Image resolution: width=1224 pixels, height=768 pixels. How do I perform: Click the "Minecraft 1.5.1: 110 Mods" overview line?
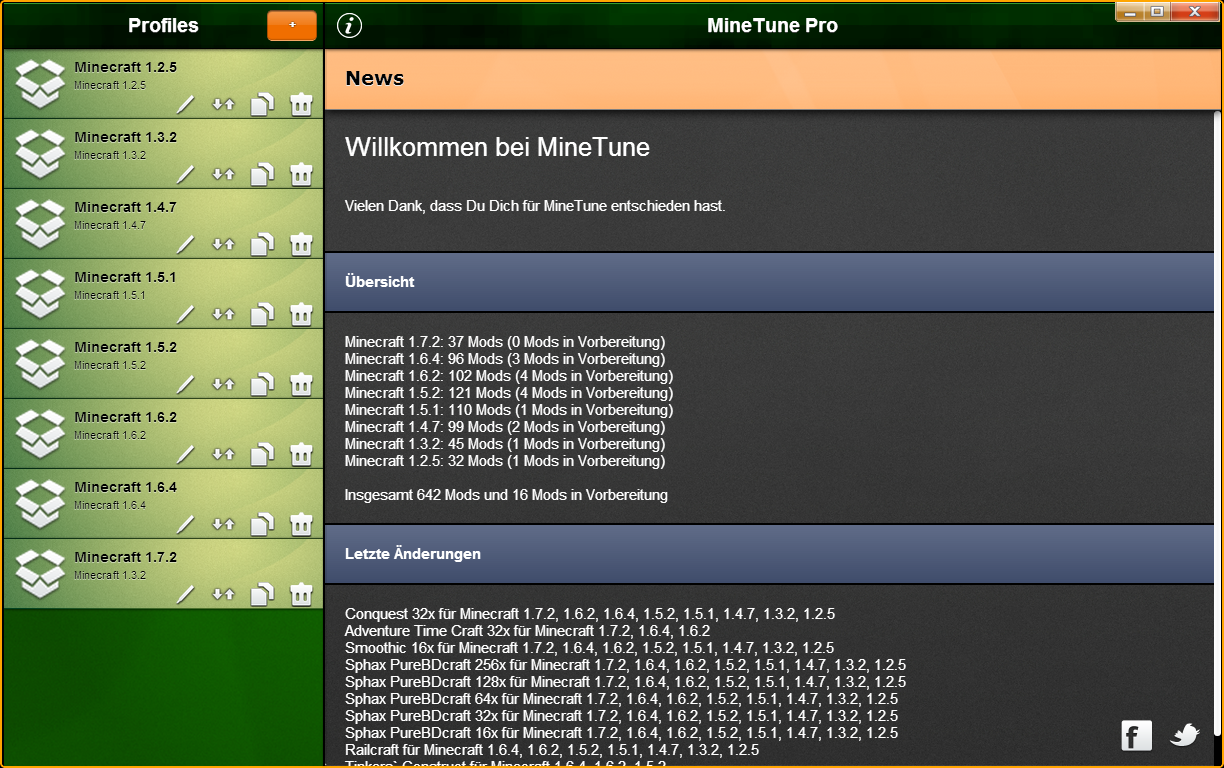coord(509,410)
